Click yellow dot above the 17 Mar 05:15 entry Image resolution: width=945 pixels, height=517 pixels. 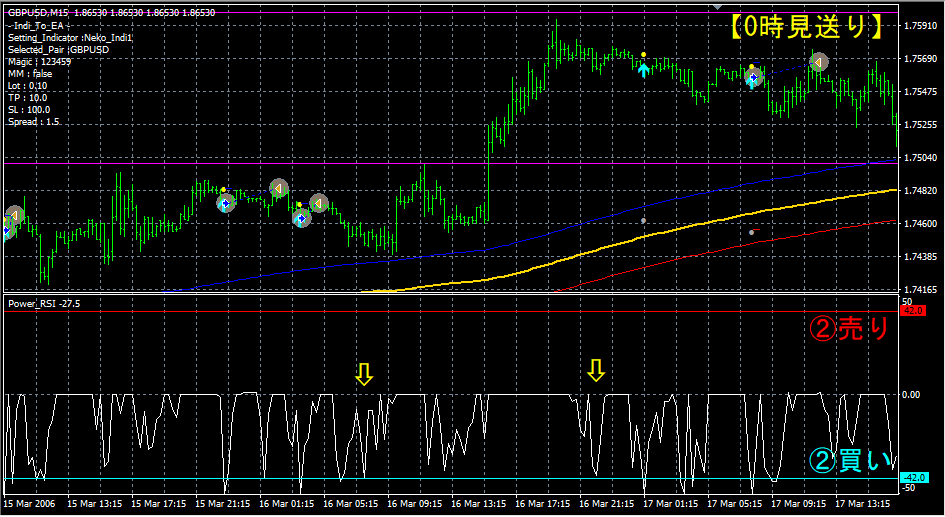pos(752,66)
